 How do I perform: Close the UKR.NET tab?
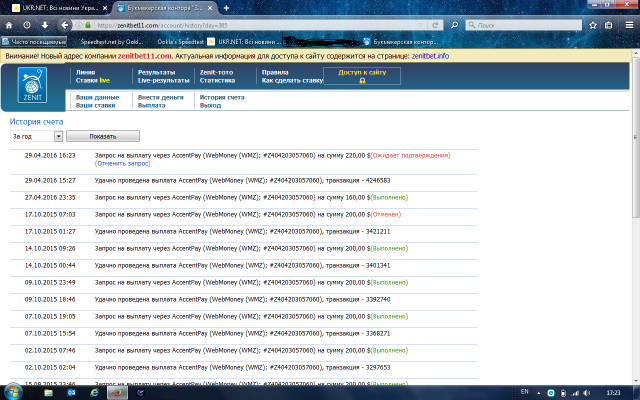(105, 8)
